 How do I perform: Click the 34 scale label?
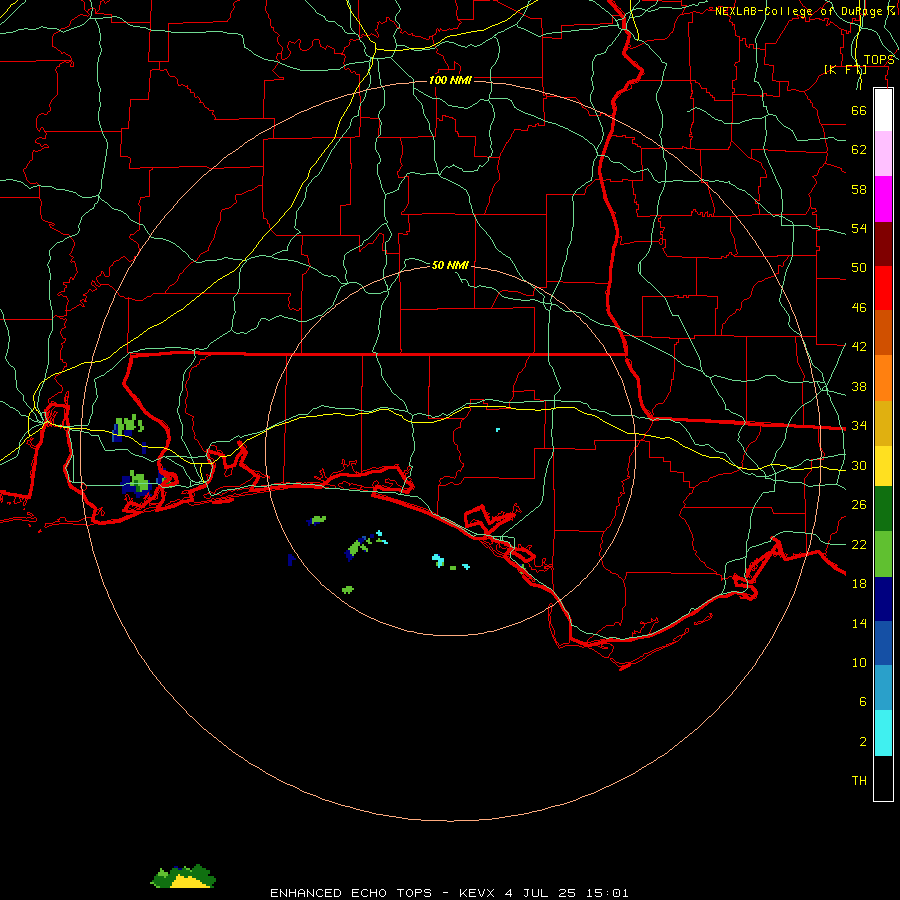(x=859, y=426)
